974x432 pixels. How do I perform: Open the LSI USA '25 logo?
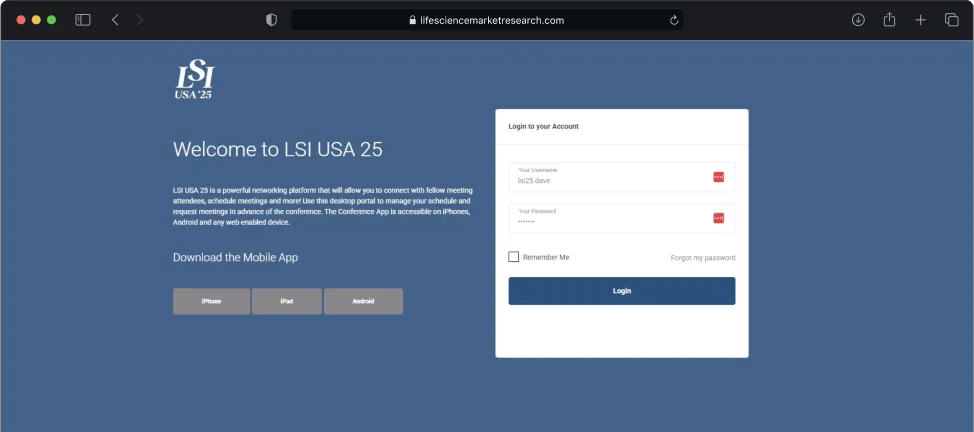195,81
